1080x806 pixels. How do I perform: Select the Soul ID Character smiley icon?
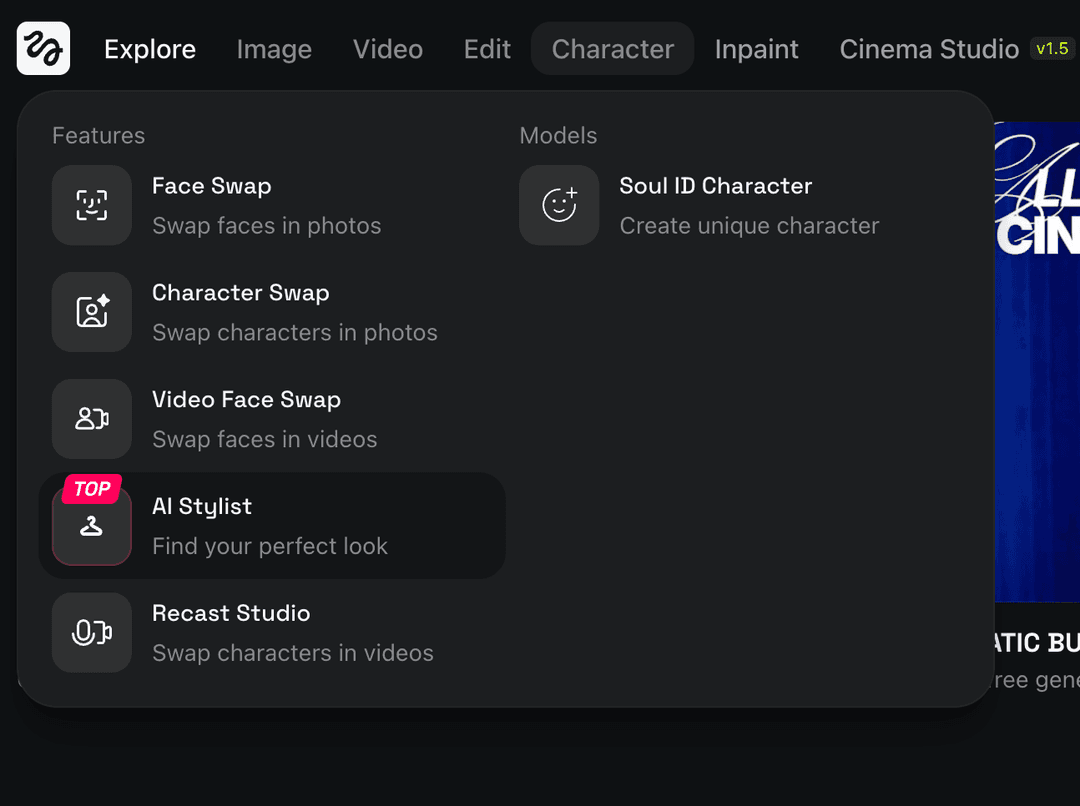pos(559,205)
